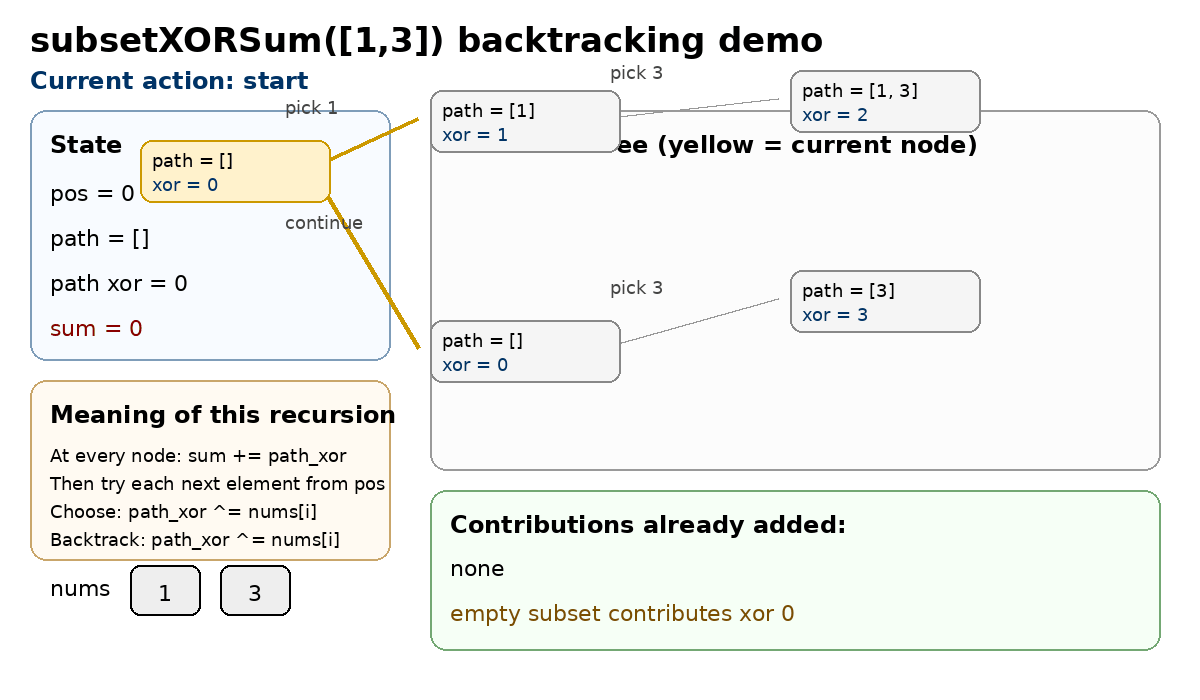This screenshot has height=700, width=1200.
Task: Click the tree node path = [1]
Action: point(525,121)
